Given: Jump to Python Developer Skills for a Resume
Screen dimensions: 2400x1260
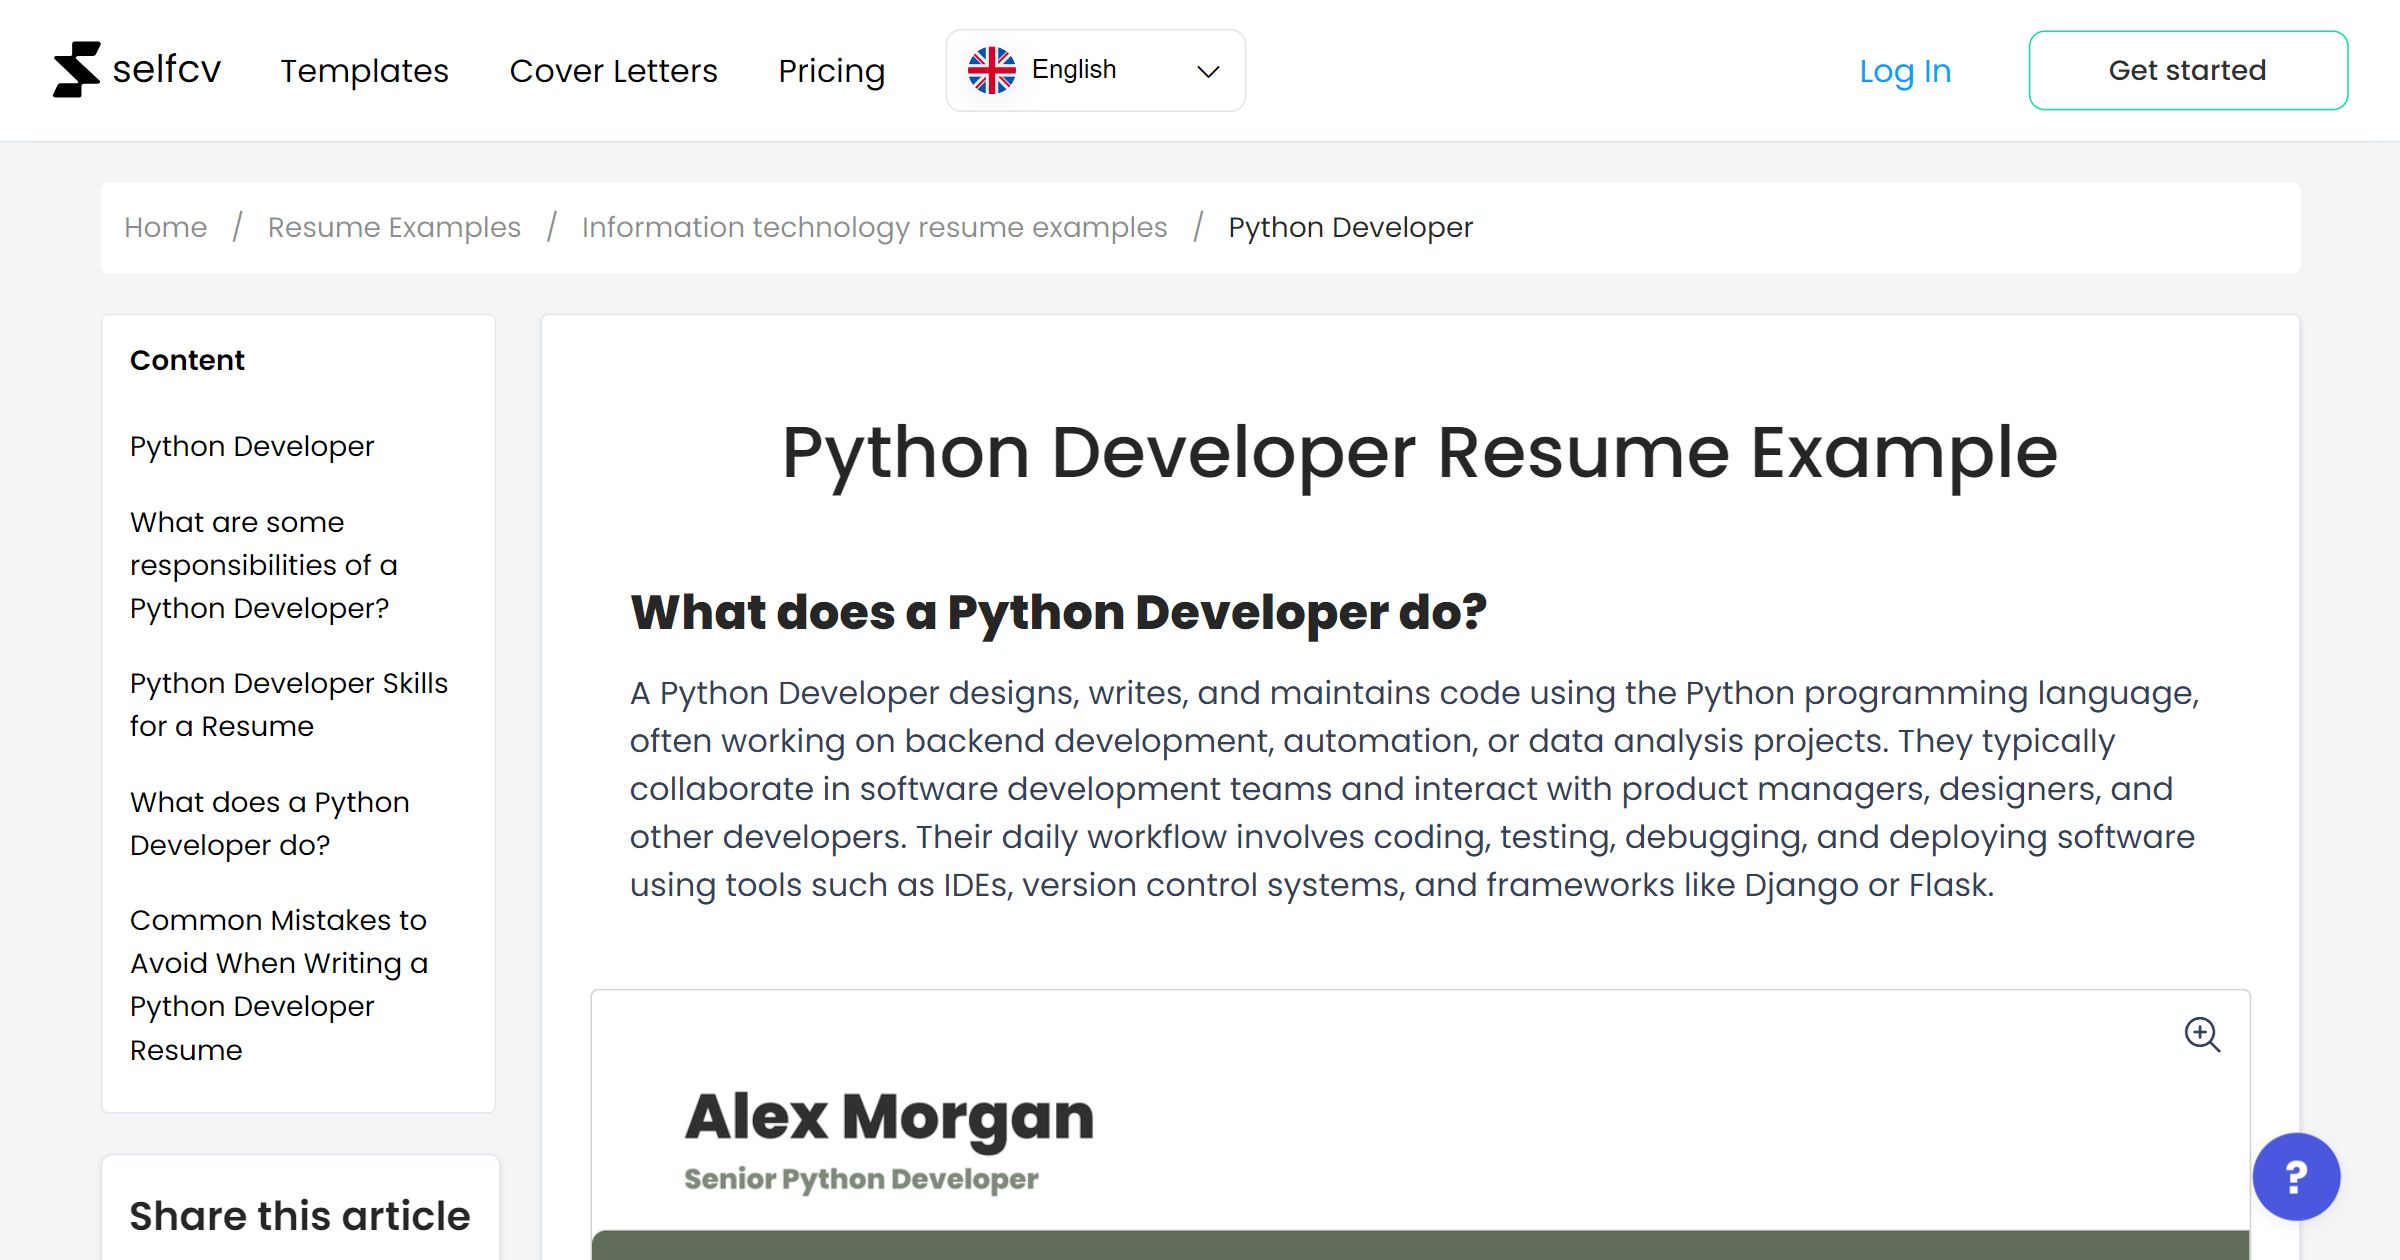Looking at the screenshot, I should click(289, 704).
